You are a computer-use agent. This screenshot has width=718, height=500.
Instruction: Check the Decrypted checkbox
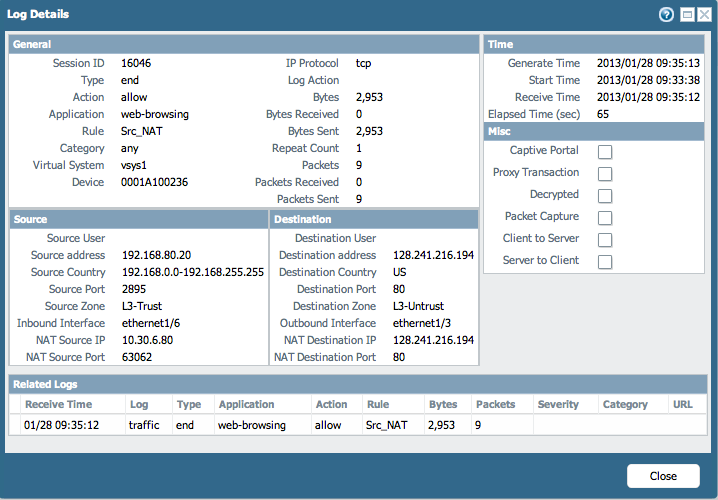(604, 196)
